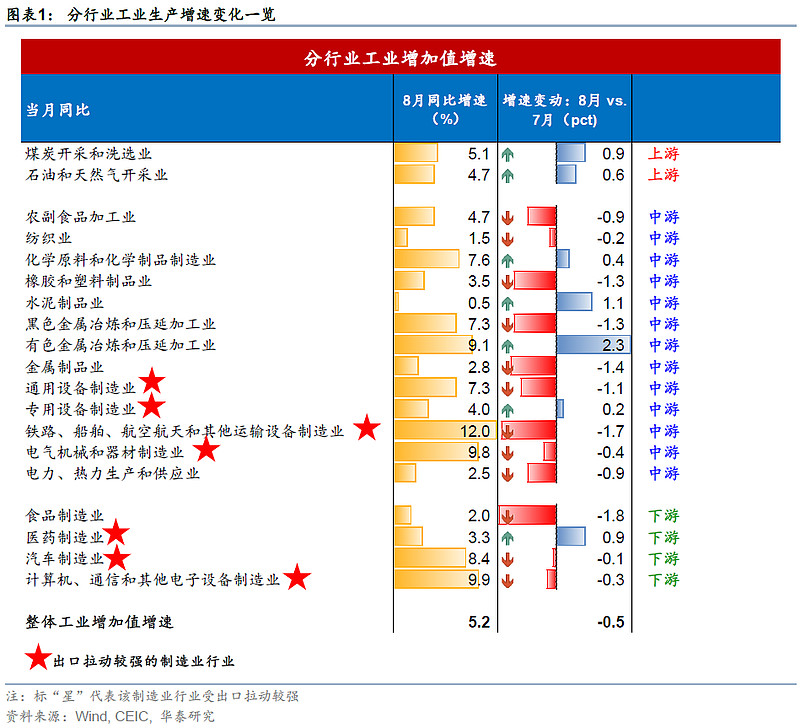The width and height of the screenshot is (800, 728).
Task: Click the legend star for 出口拉动较强的制造业行业
Action: click(37, 659)
